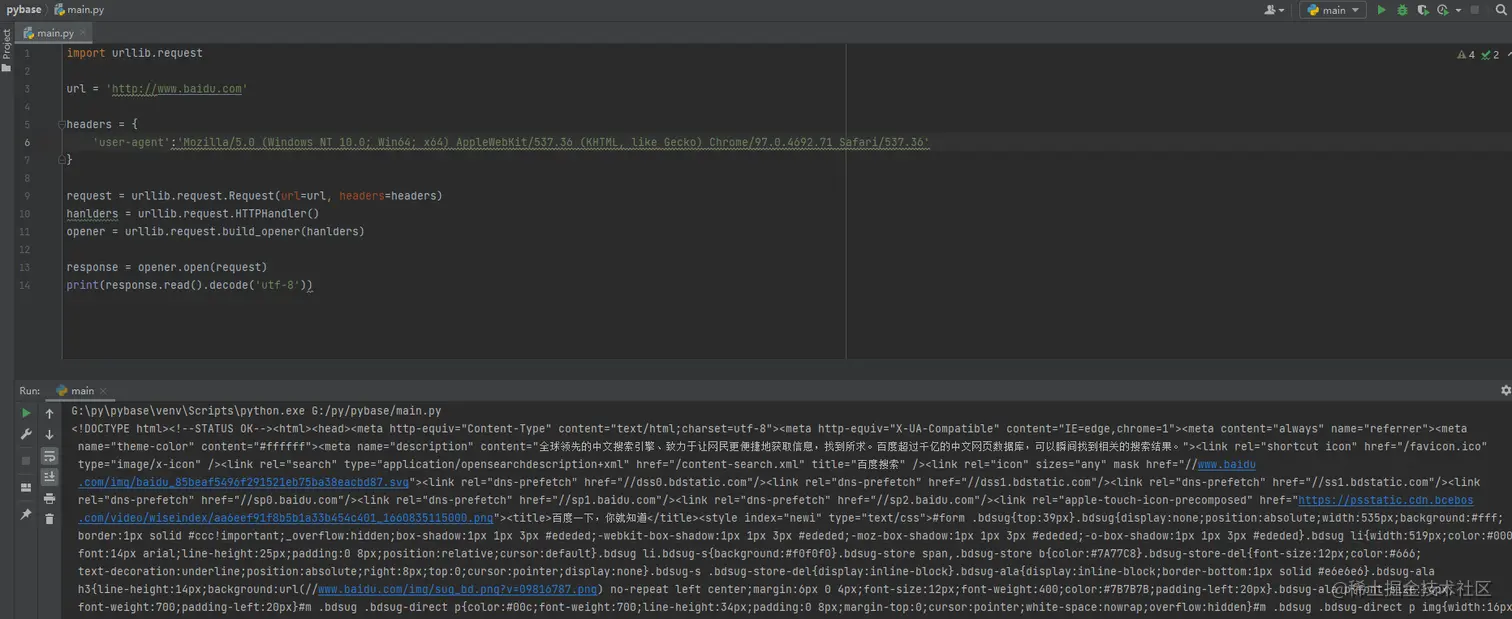Open the http://www.baidu.com URL in code

coord(177,89)
